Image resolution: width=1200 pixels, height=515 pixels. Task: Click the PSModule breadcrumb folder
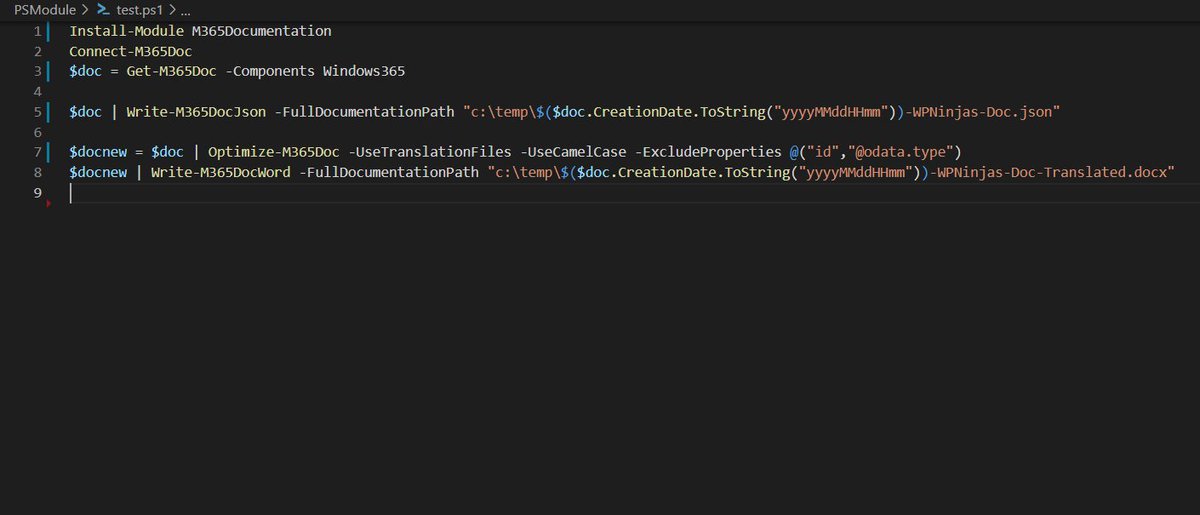(x=43, y=9)
